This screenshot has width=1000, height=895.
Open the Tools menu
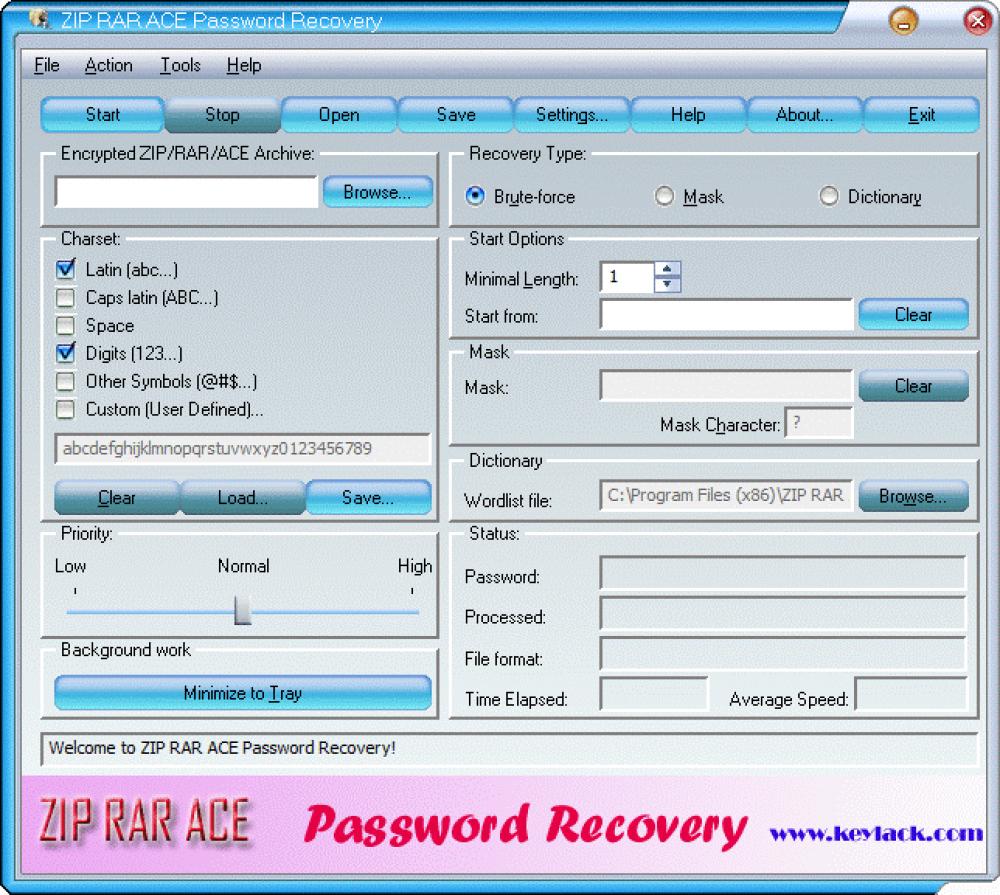[179, 65]
